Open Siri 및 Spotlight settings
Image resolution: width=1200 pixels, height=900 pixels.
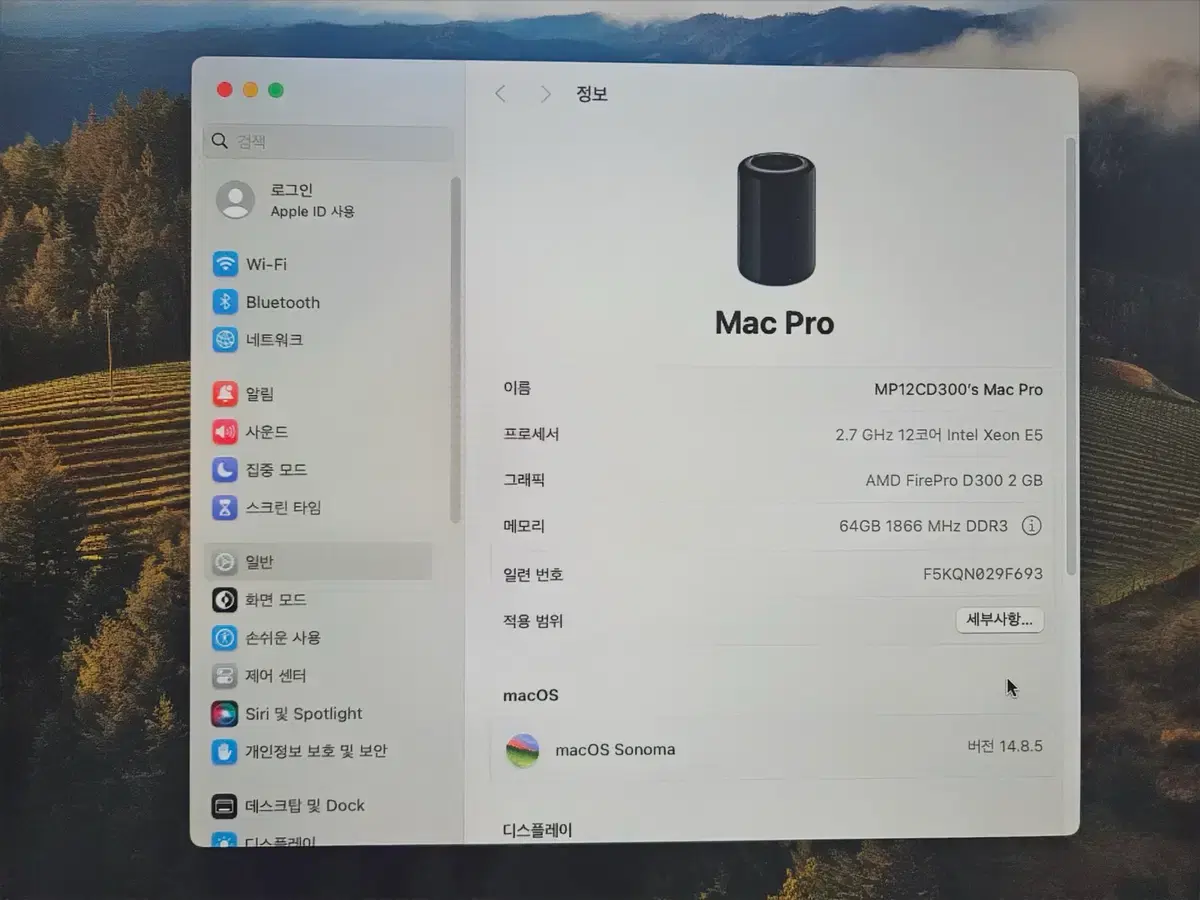point(318,713)
